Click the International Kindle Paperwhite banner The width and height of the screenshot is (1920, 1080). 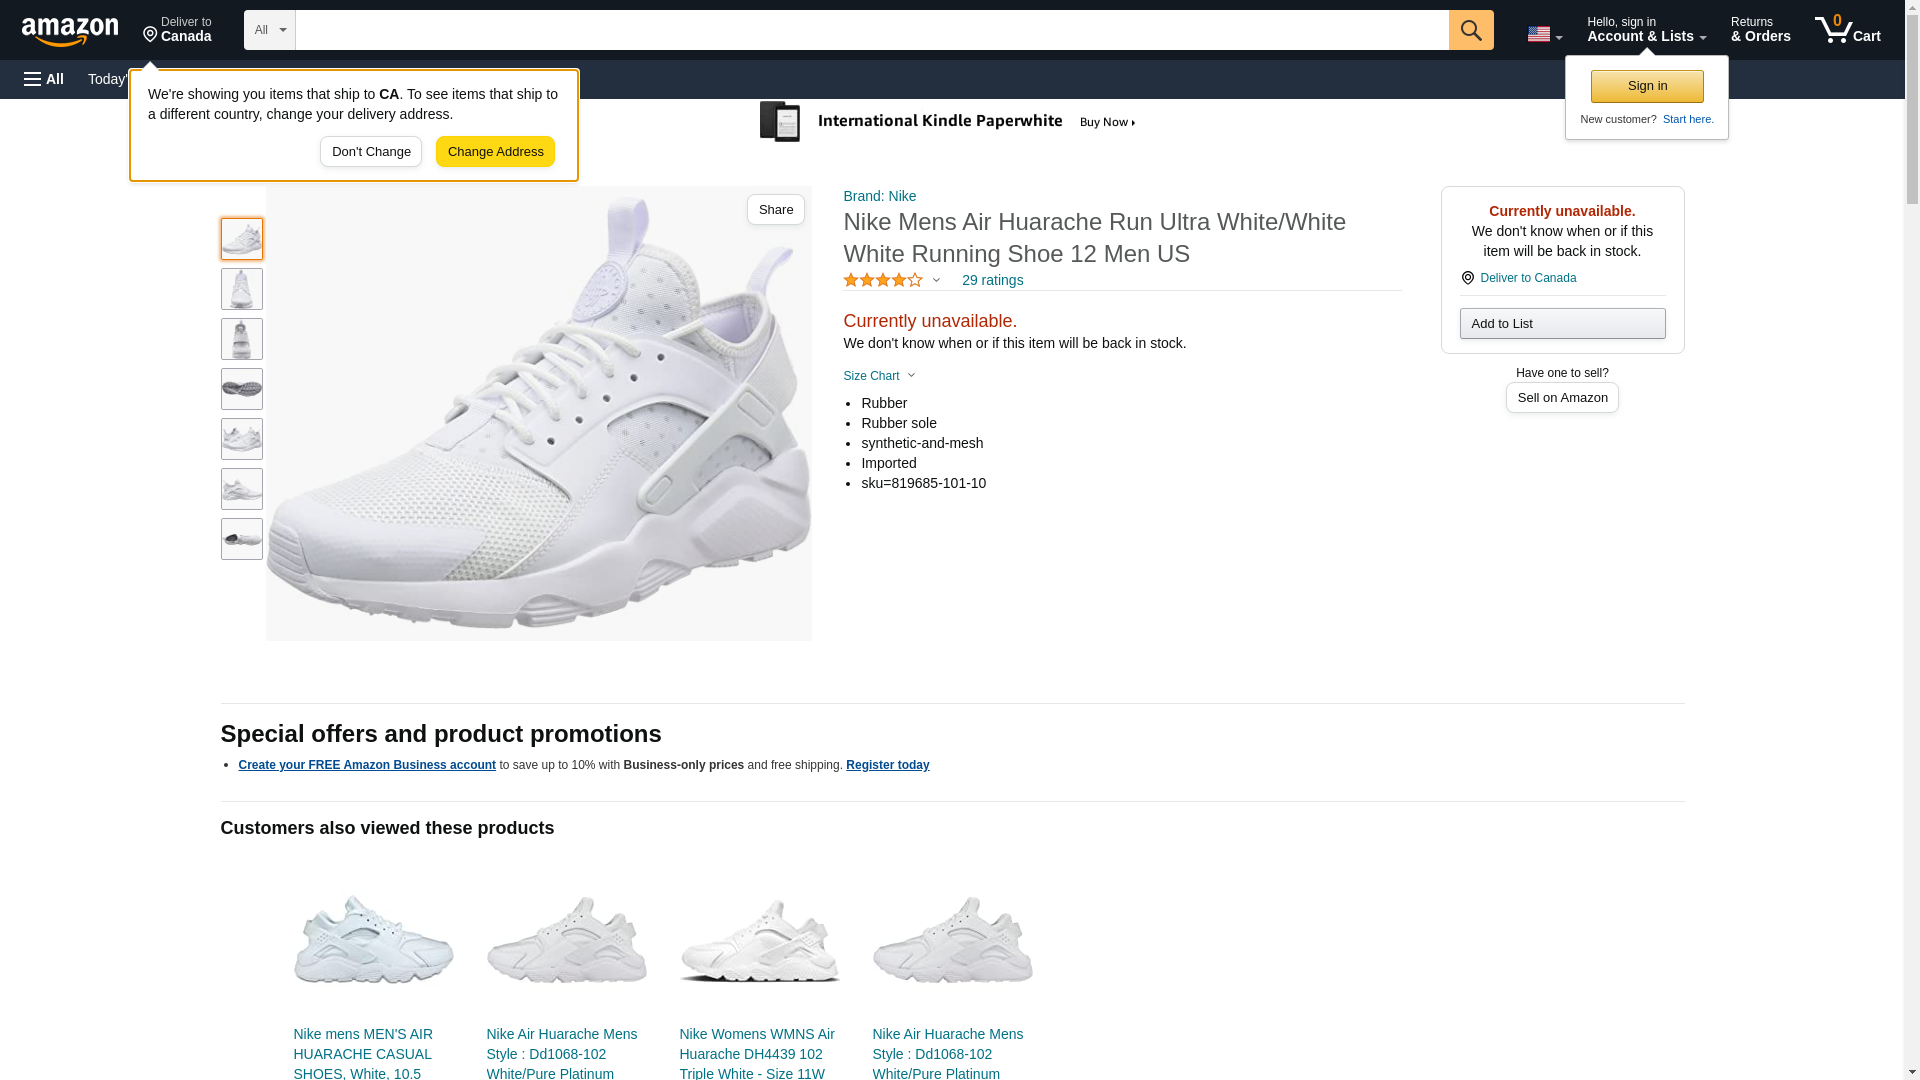pyautogui.click(x=948, y=122)
